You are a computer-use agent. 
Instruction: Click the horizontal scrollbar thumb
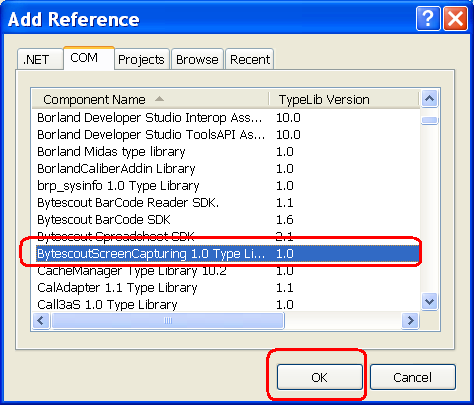pos(168,321)
